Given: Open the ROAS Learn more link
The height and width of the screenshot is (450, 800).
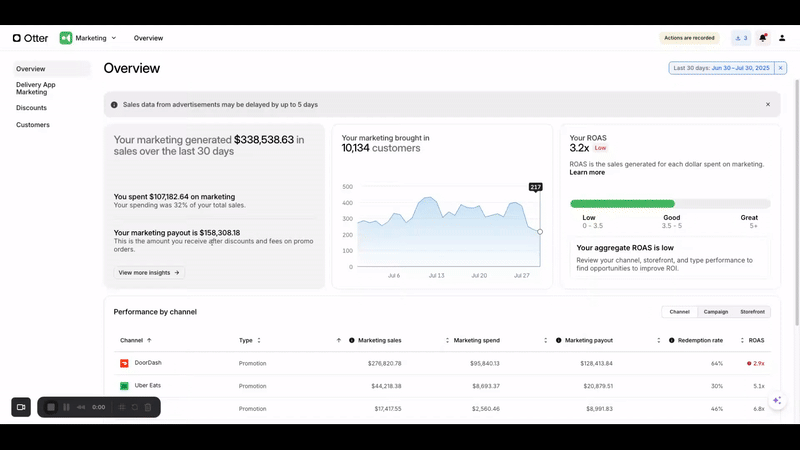Looking at the screenshot, I should click(x=587, y=172).
